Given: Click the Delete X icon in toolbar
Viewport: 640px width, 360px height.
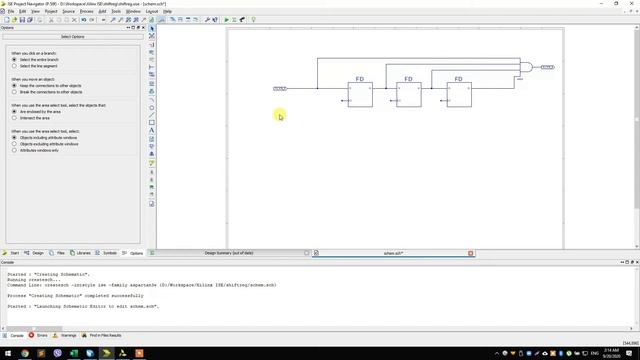Looking at the screenshot, I should 74,20.
